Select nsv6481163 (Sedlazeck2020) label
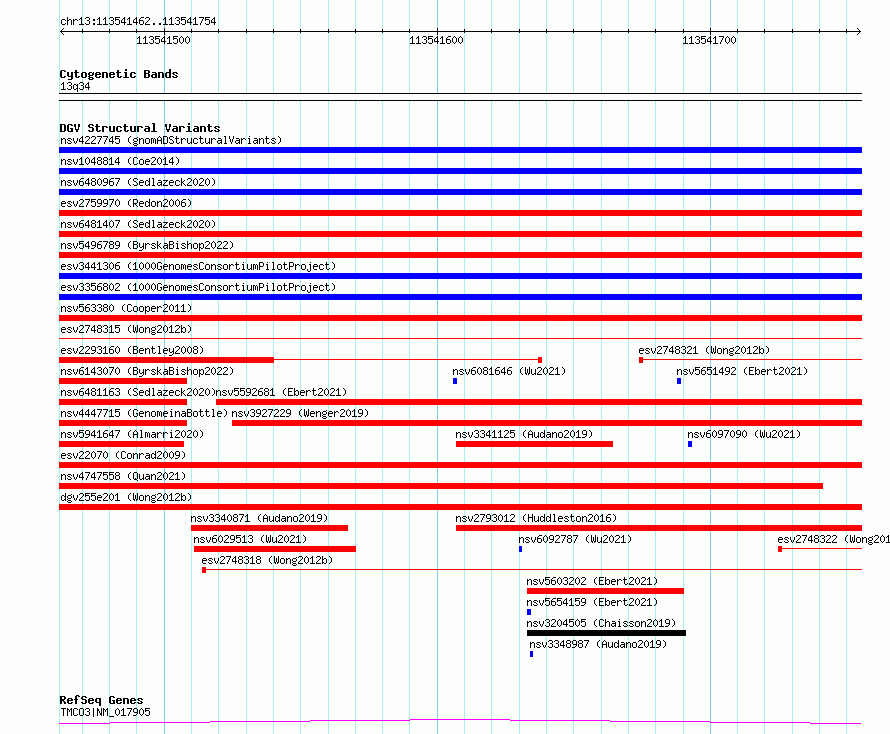The width and height of the screenshot is (890, 734). coord(138,392)
